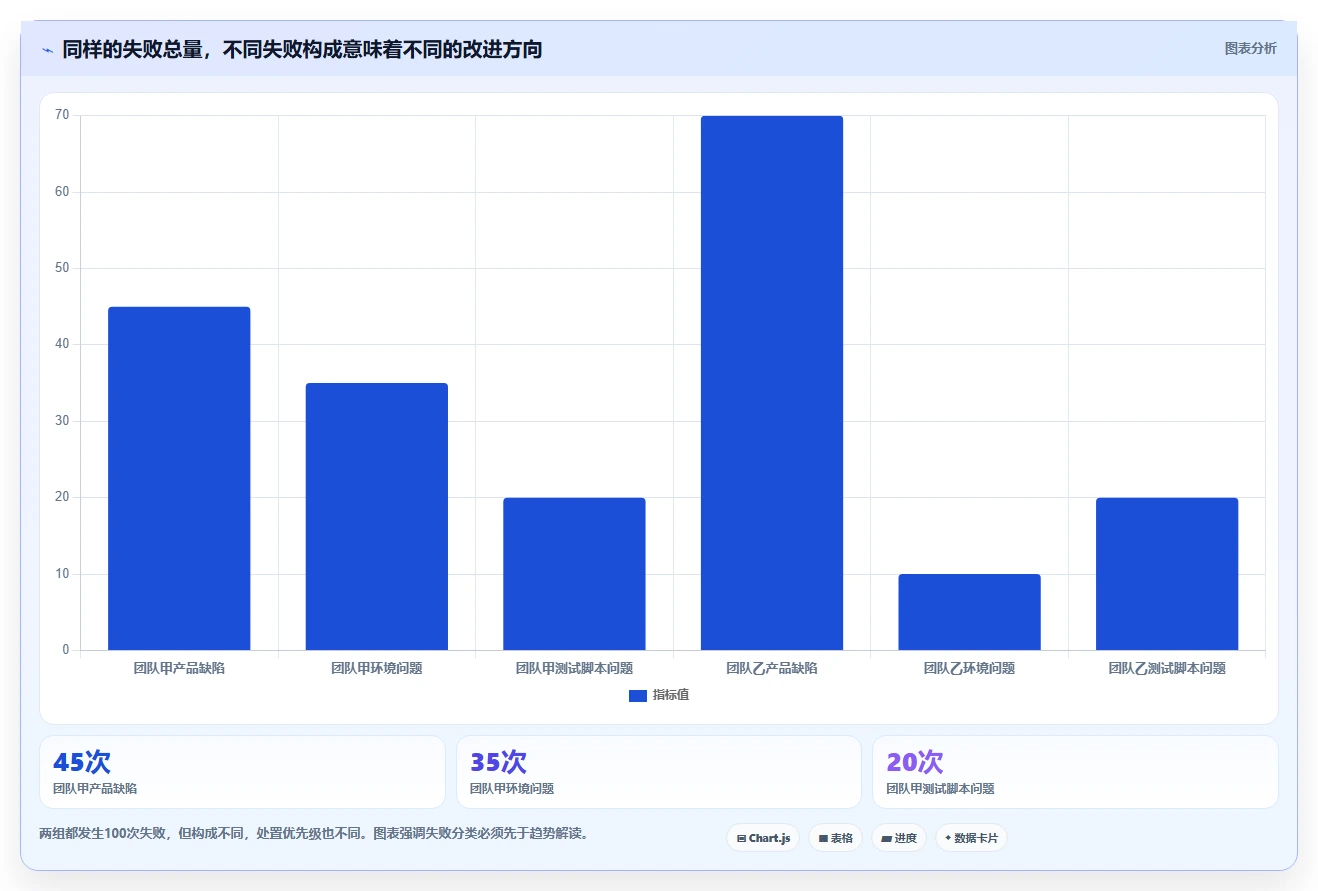Click the 表格 tag chip
The width and height of the screenshot is (1318, 891).
[x=835, y=838]
